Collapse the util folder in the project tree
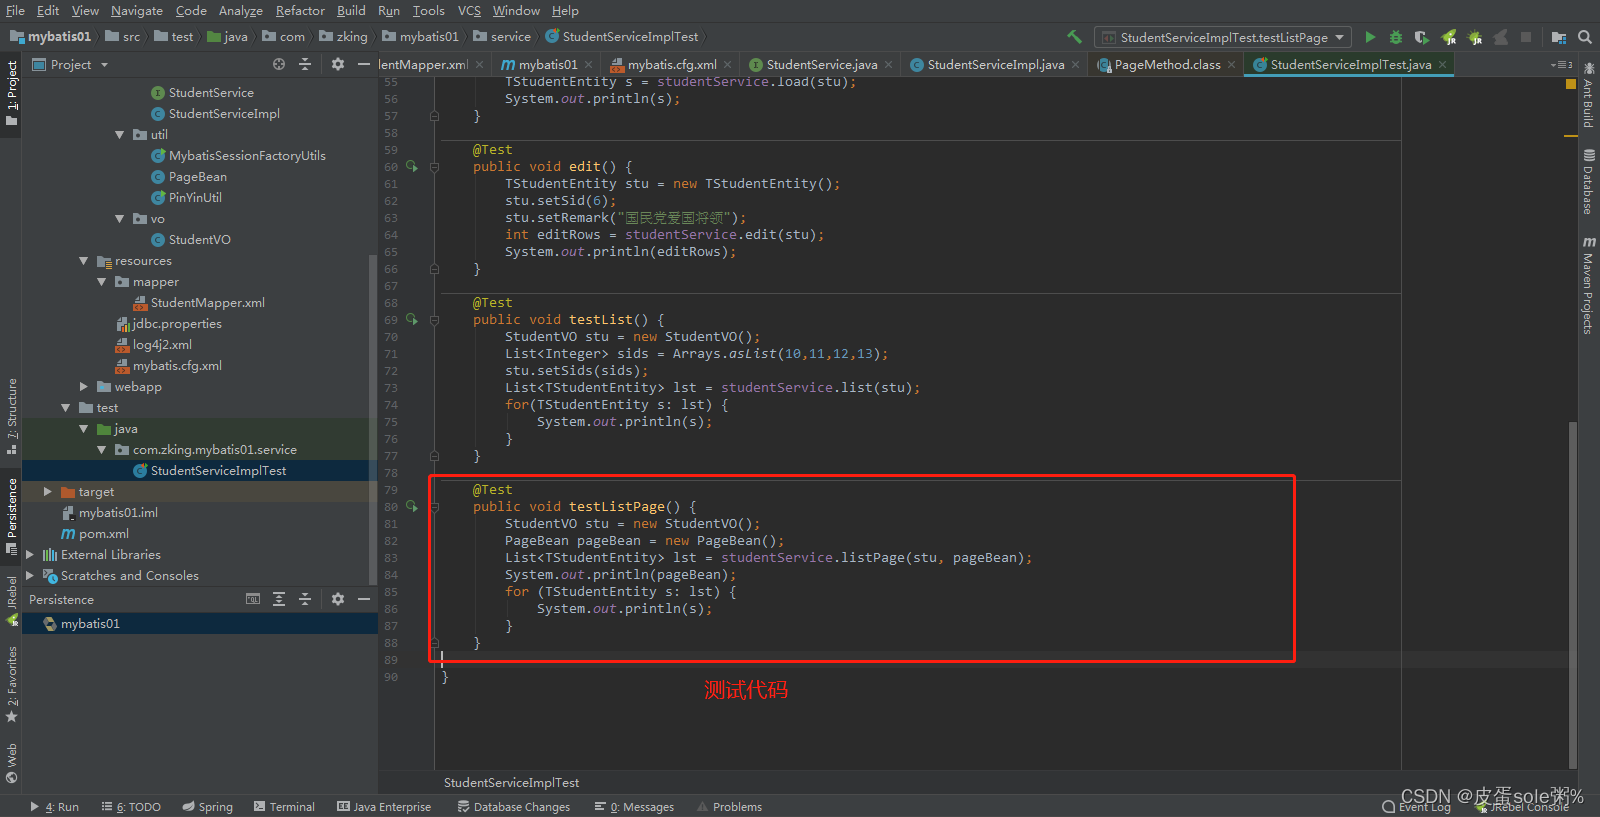This screenshot has height=817, width=1600. pyautogui.click(x=120, y=135)
